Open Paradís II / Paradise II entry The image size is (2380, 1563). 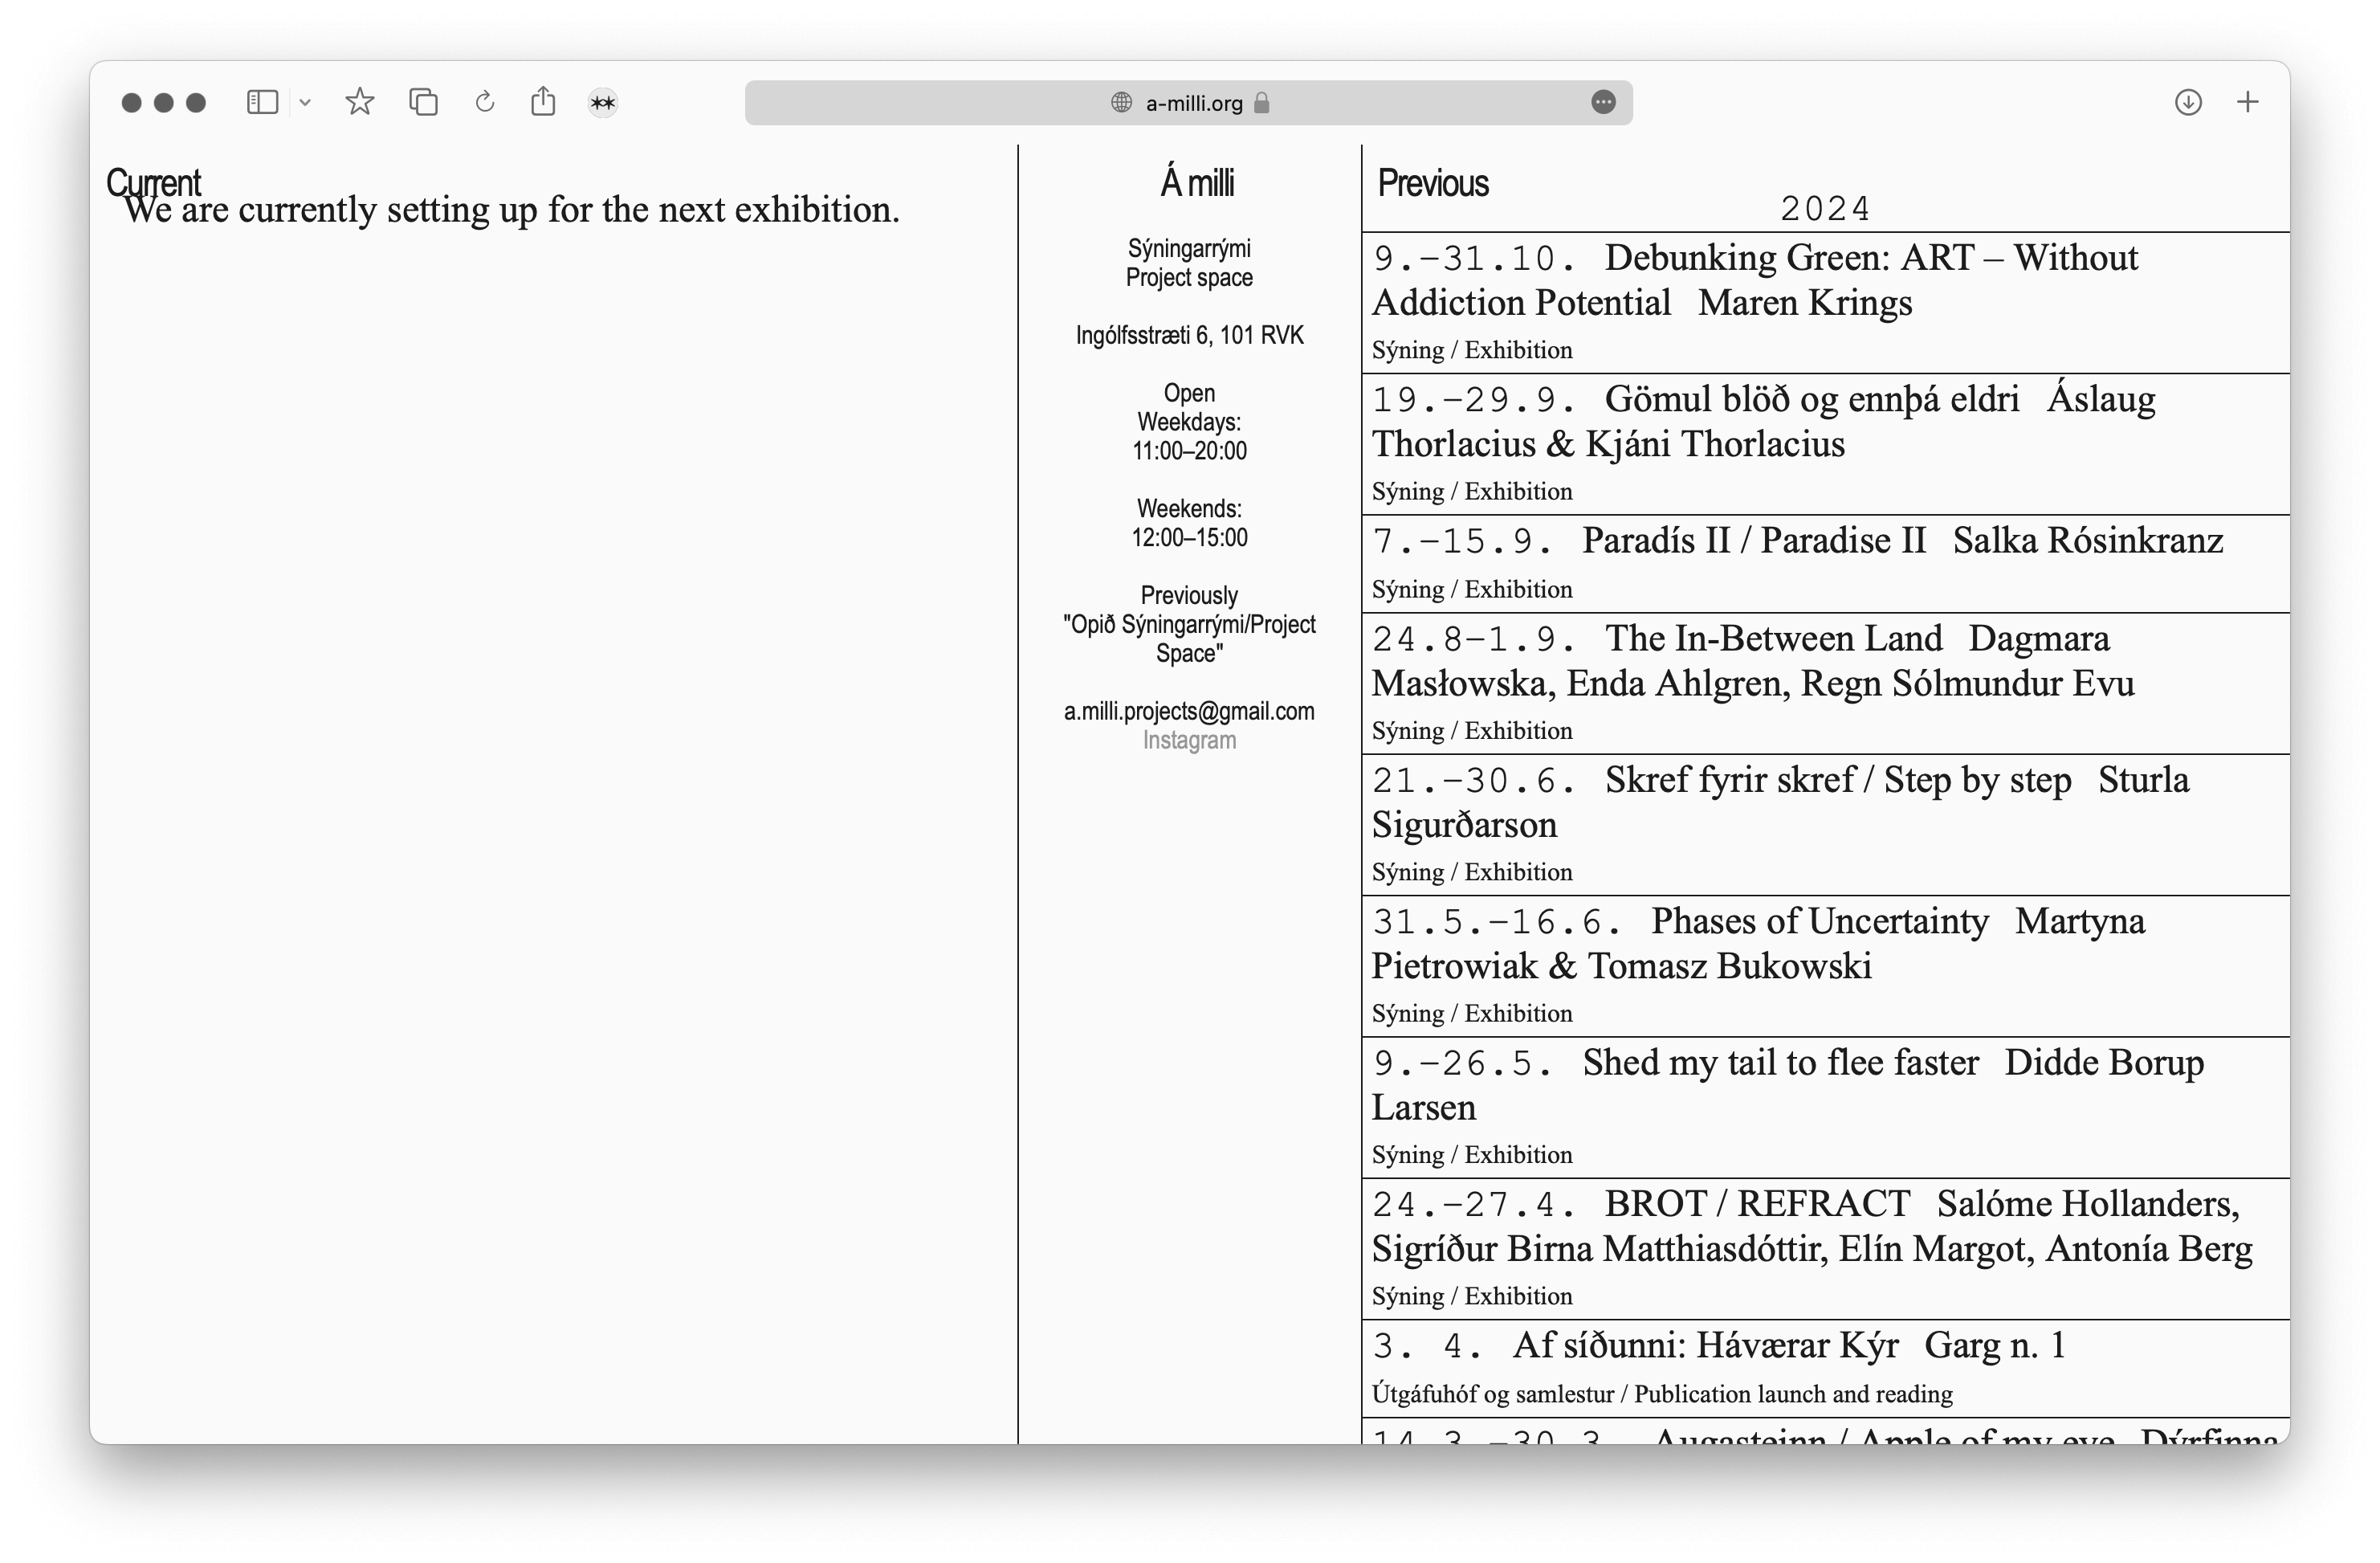point(1753,541)
